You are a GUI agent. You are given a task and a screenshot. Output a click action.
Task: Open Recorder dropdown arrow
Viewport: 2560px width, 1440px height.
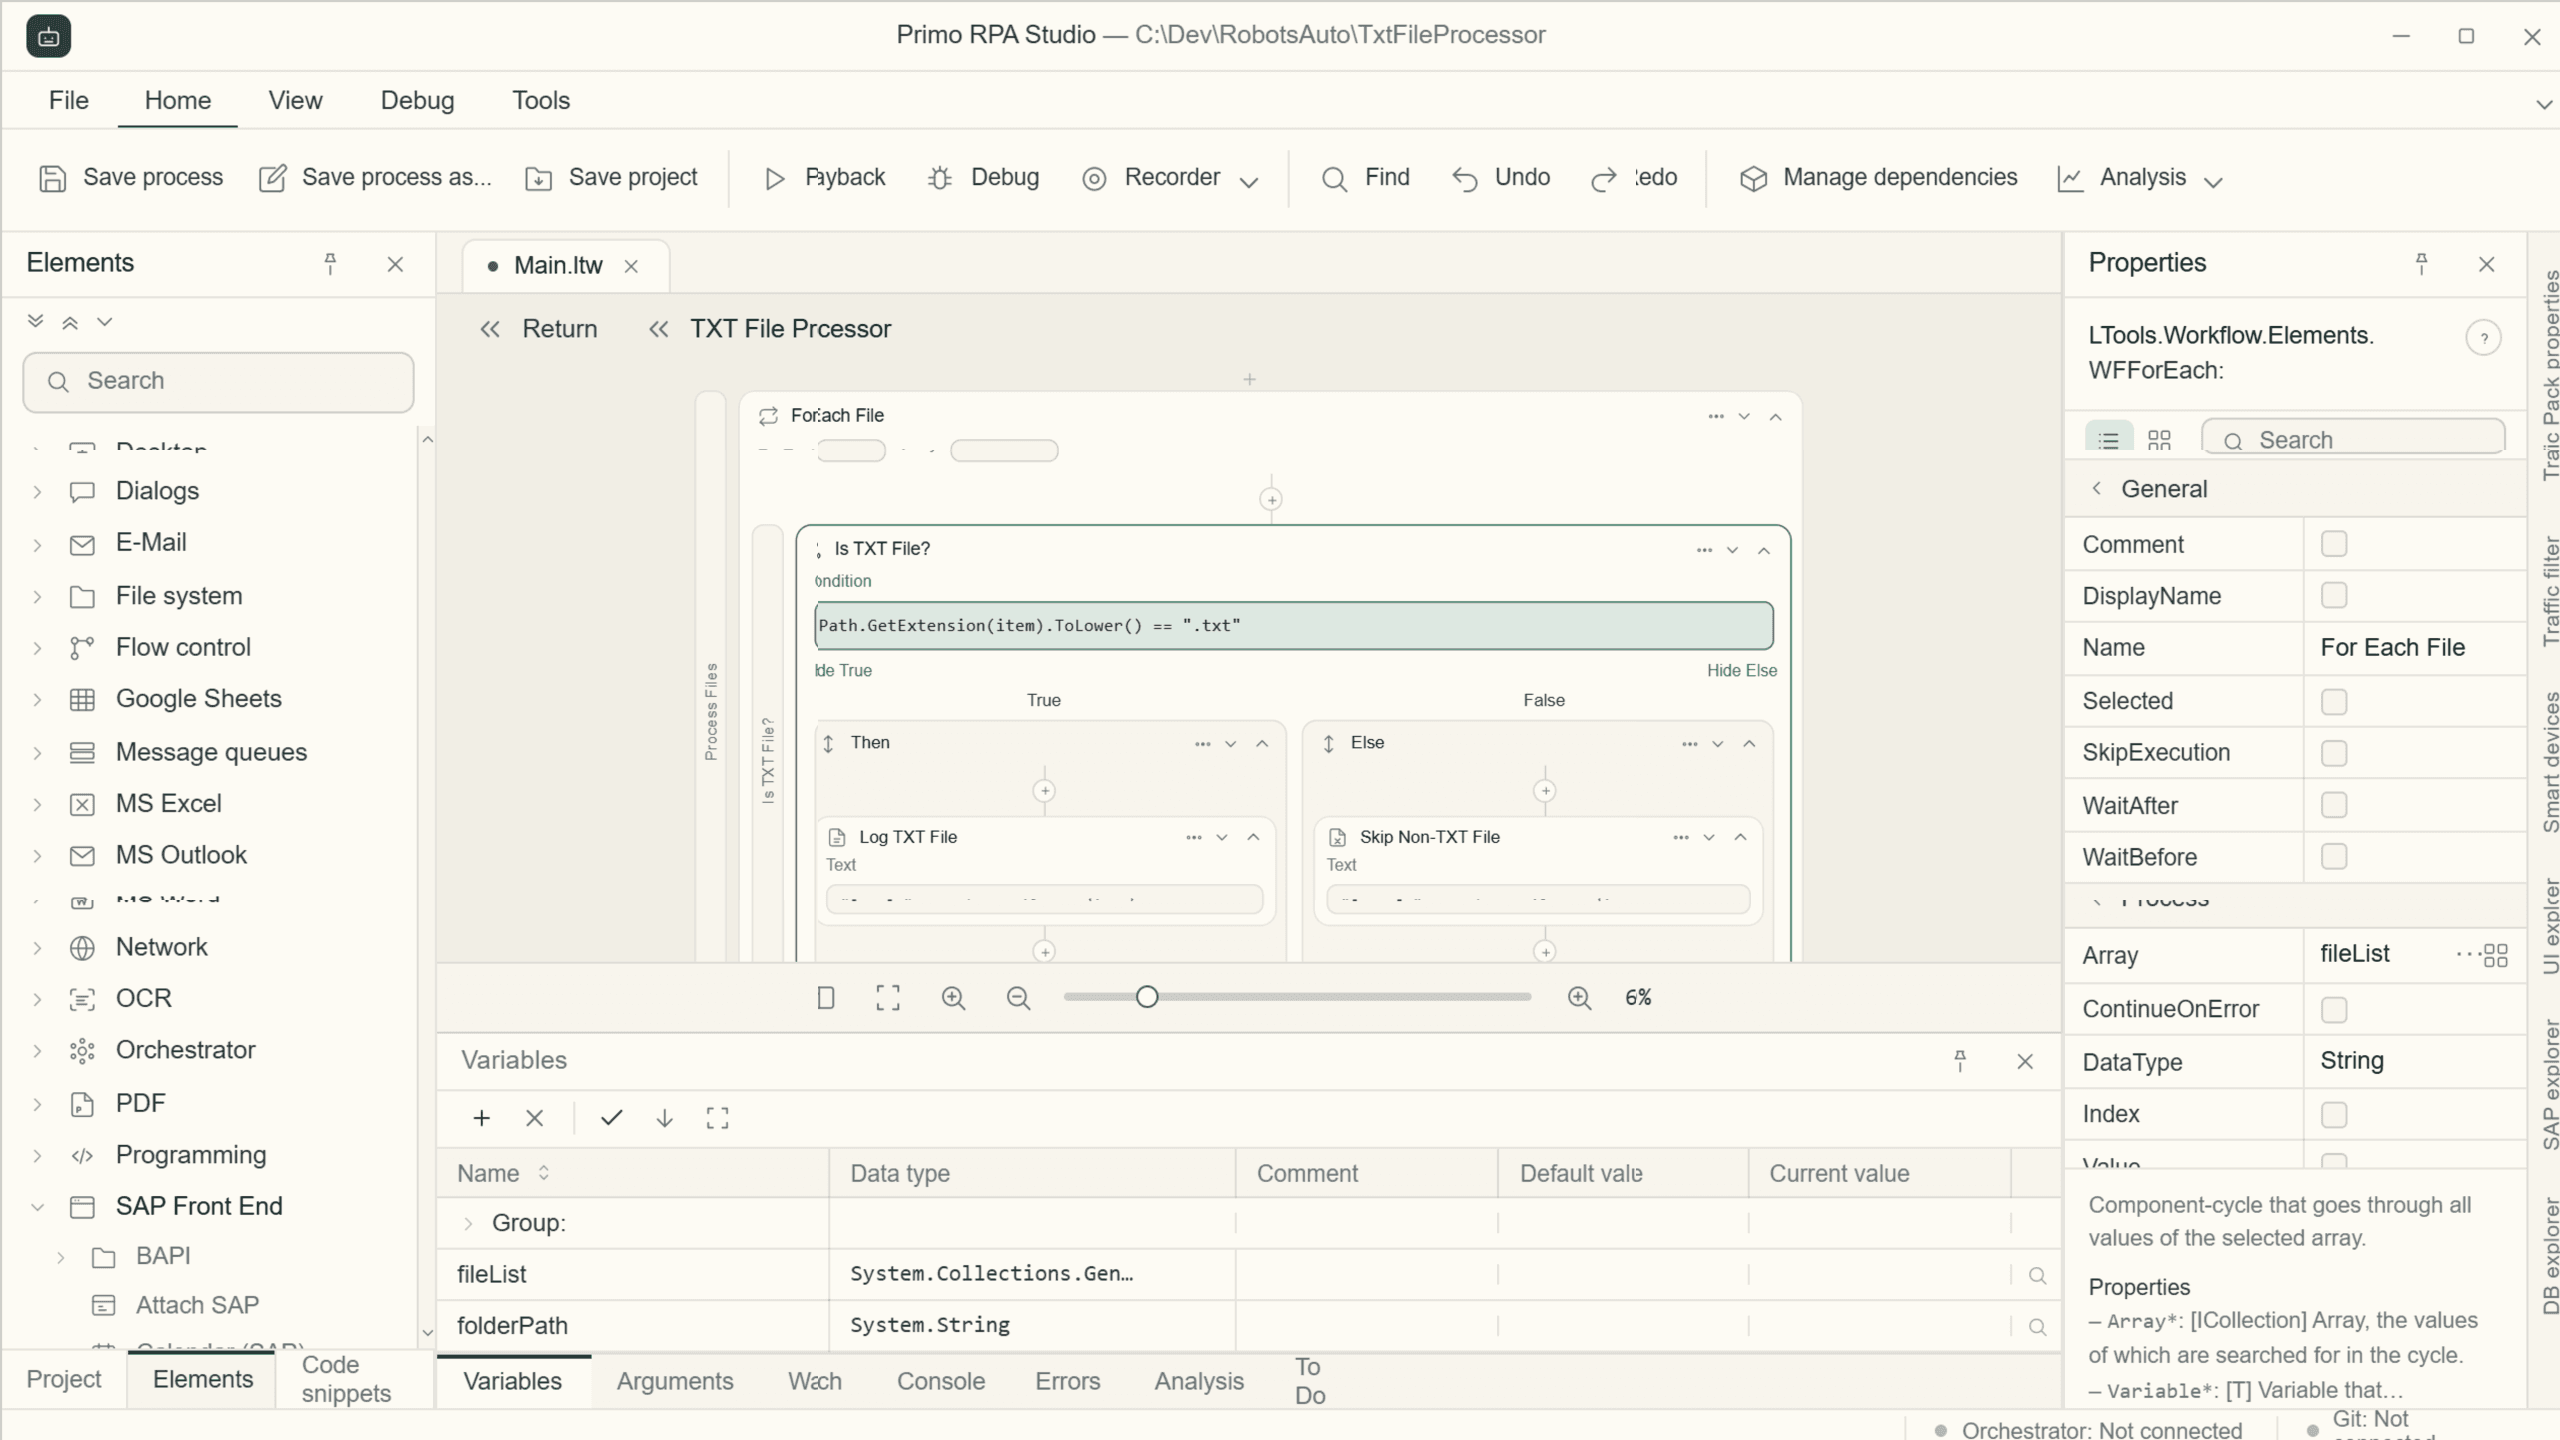[1248, 181]
